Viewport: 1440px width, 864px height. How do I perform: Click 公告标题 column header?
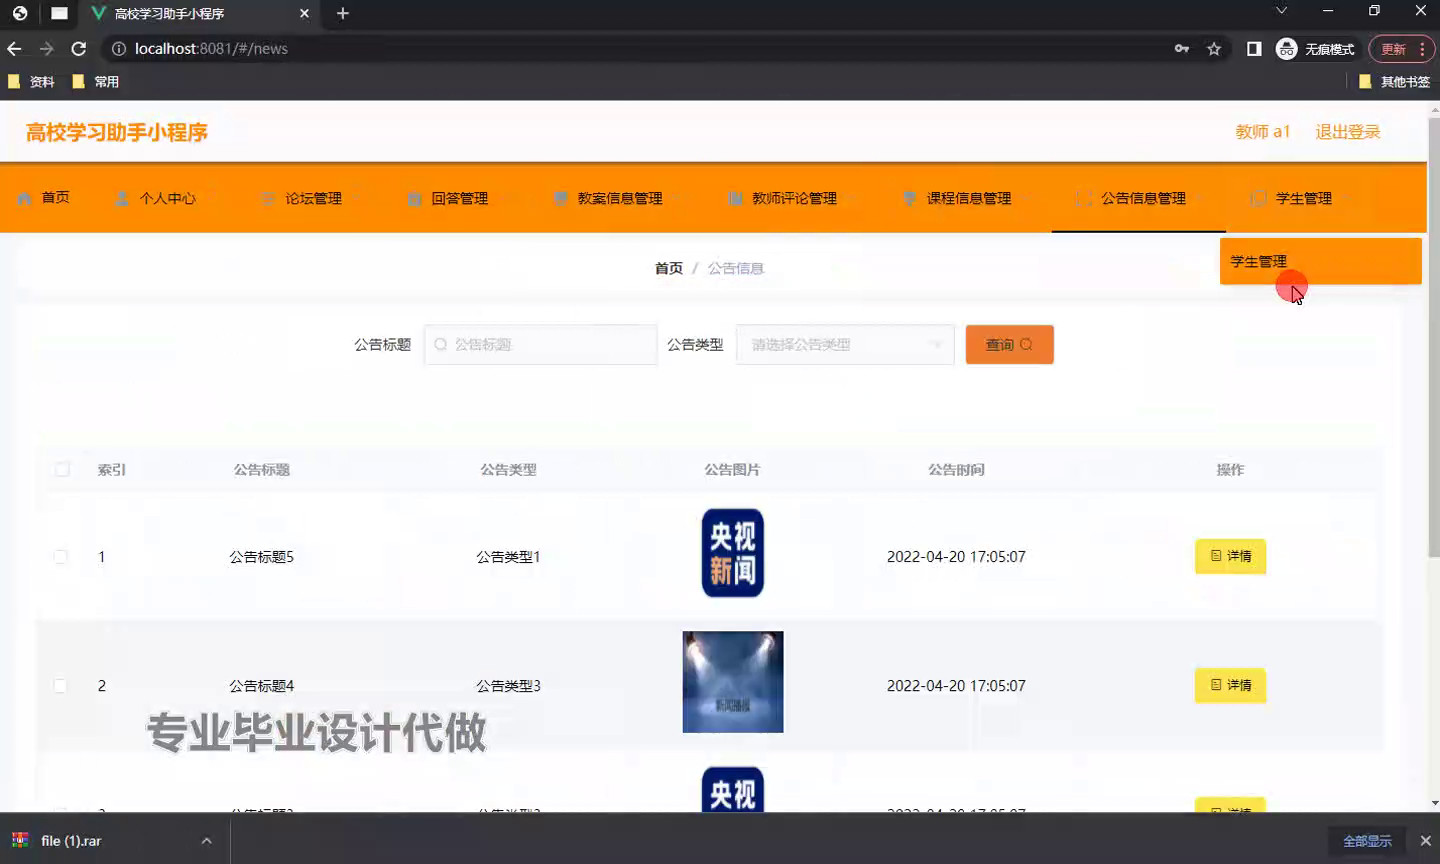coord(262,469)
